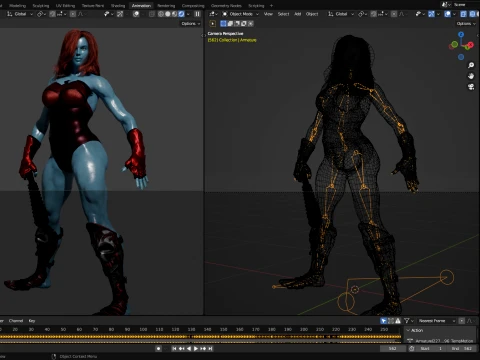Click frame 100 on the timeline ruler

point(143,329)
